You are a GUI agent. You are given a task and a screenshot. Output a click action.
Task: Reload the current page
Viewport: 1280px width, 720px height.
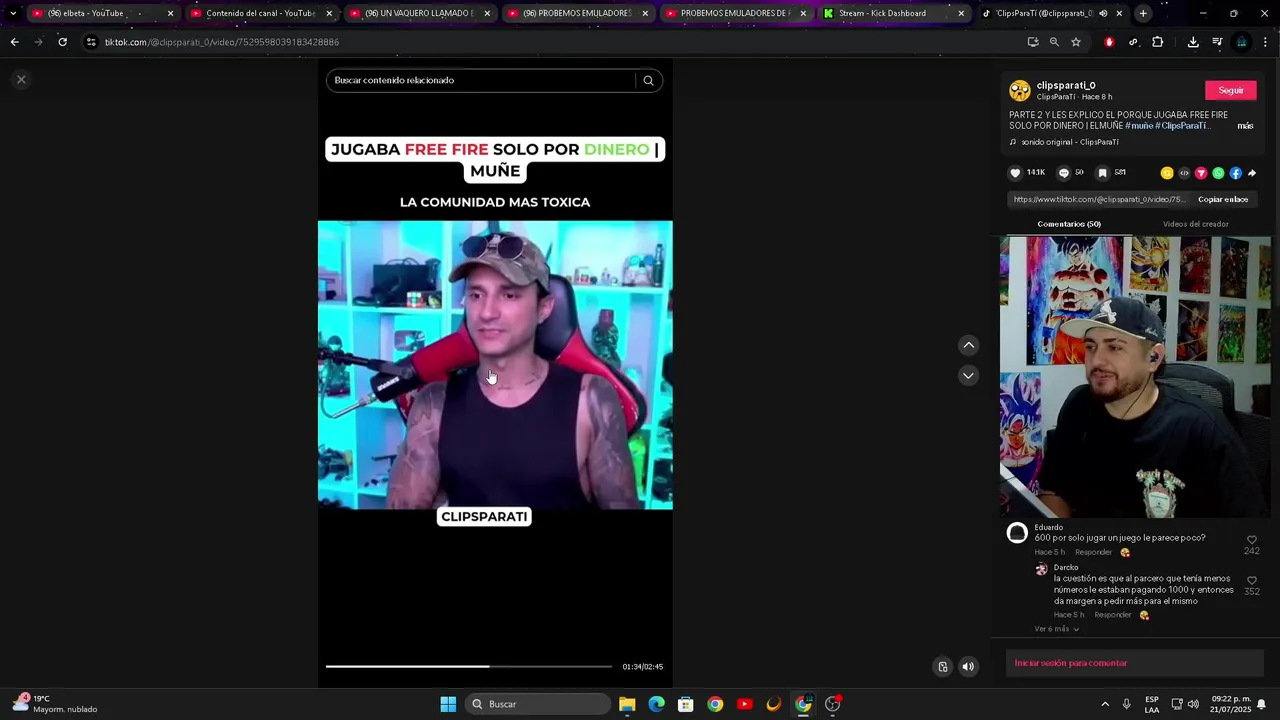[62, 42]
